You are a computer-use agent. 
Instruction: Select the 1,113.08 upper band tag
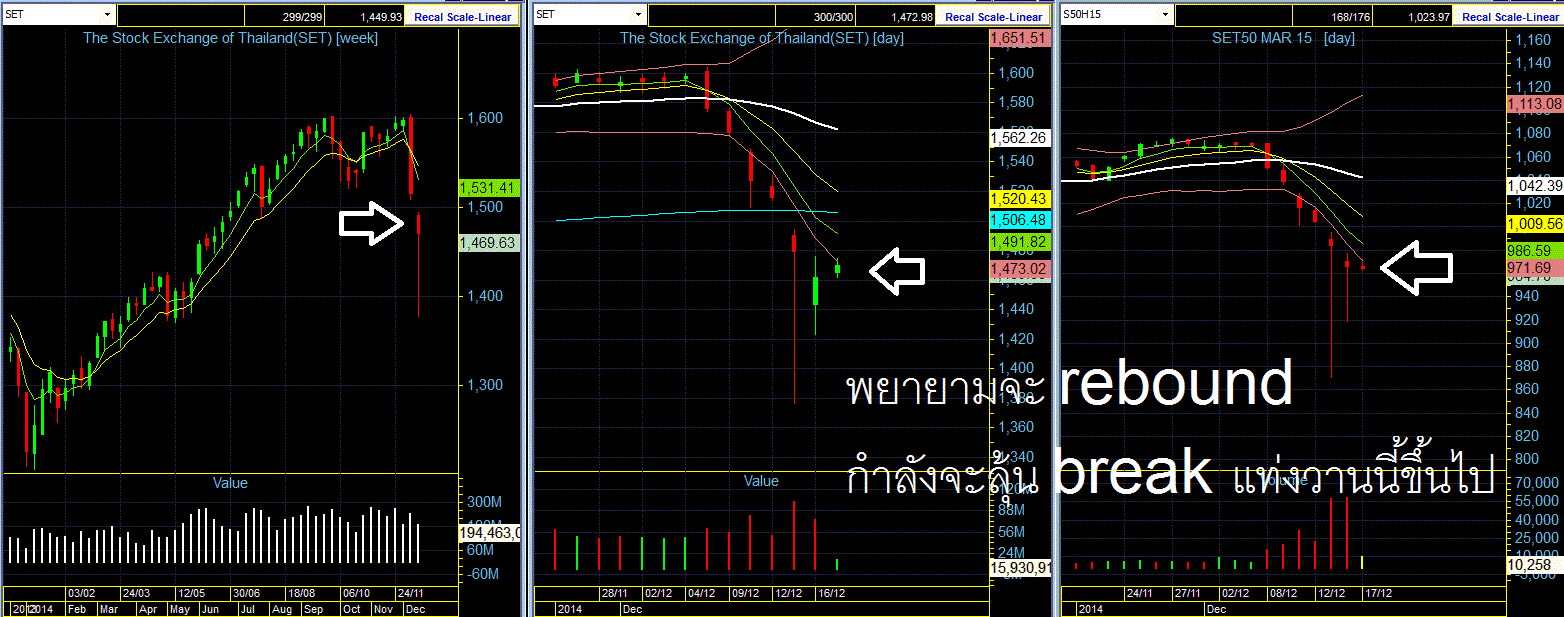pyautogui.click(x=1534, y=104)
